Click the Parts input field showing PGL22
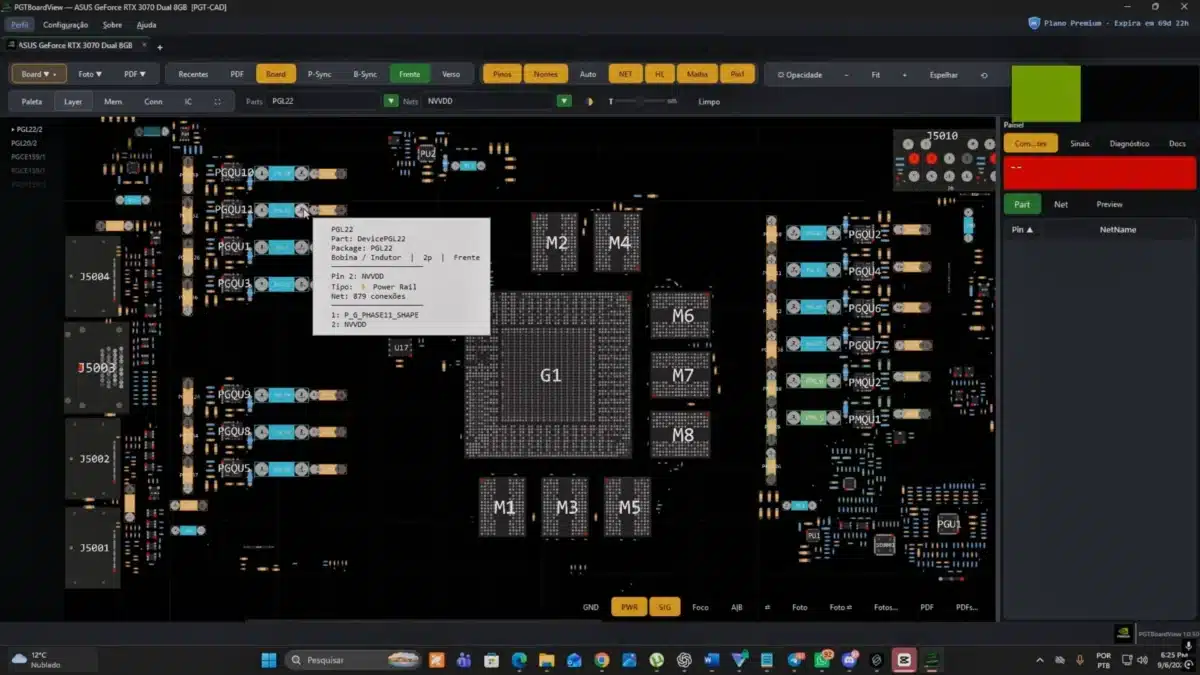 pyautogui.click(x=325, y=101)
